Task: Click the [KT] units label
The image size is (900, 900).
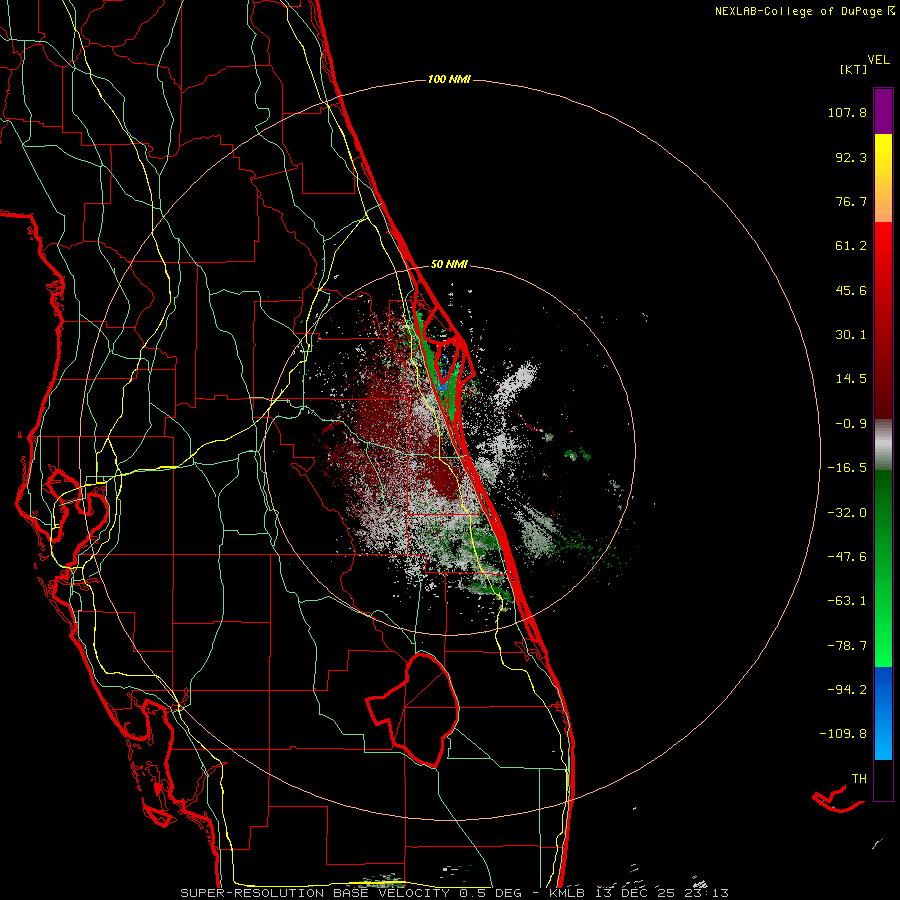Action: pyautogui.click(x=853, y=69)
